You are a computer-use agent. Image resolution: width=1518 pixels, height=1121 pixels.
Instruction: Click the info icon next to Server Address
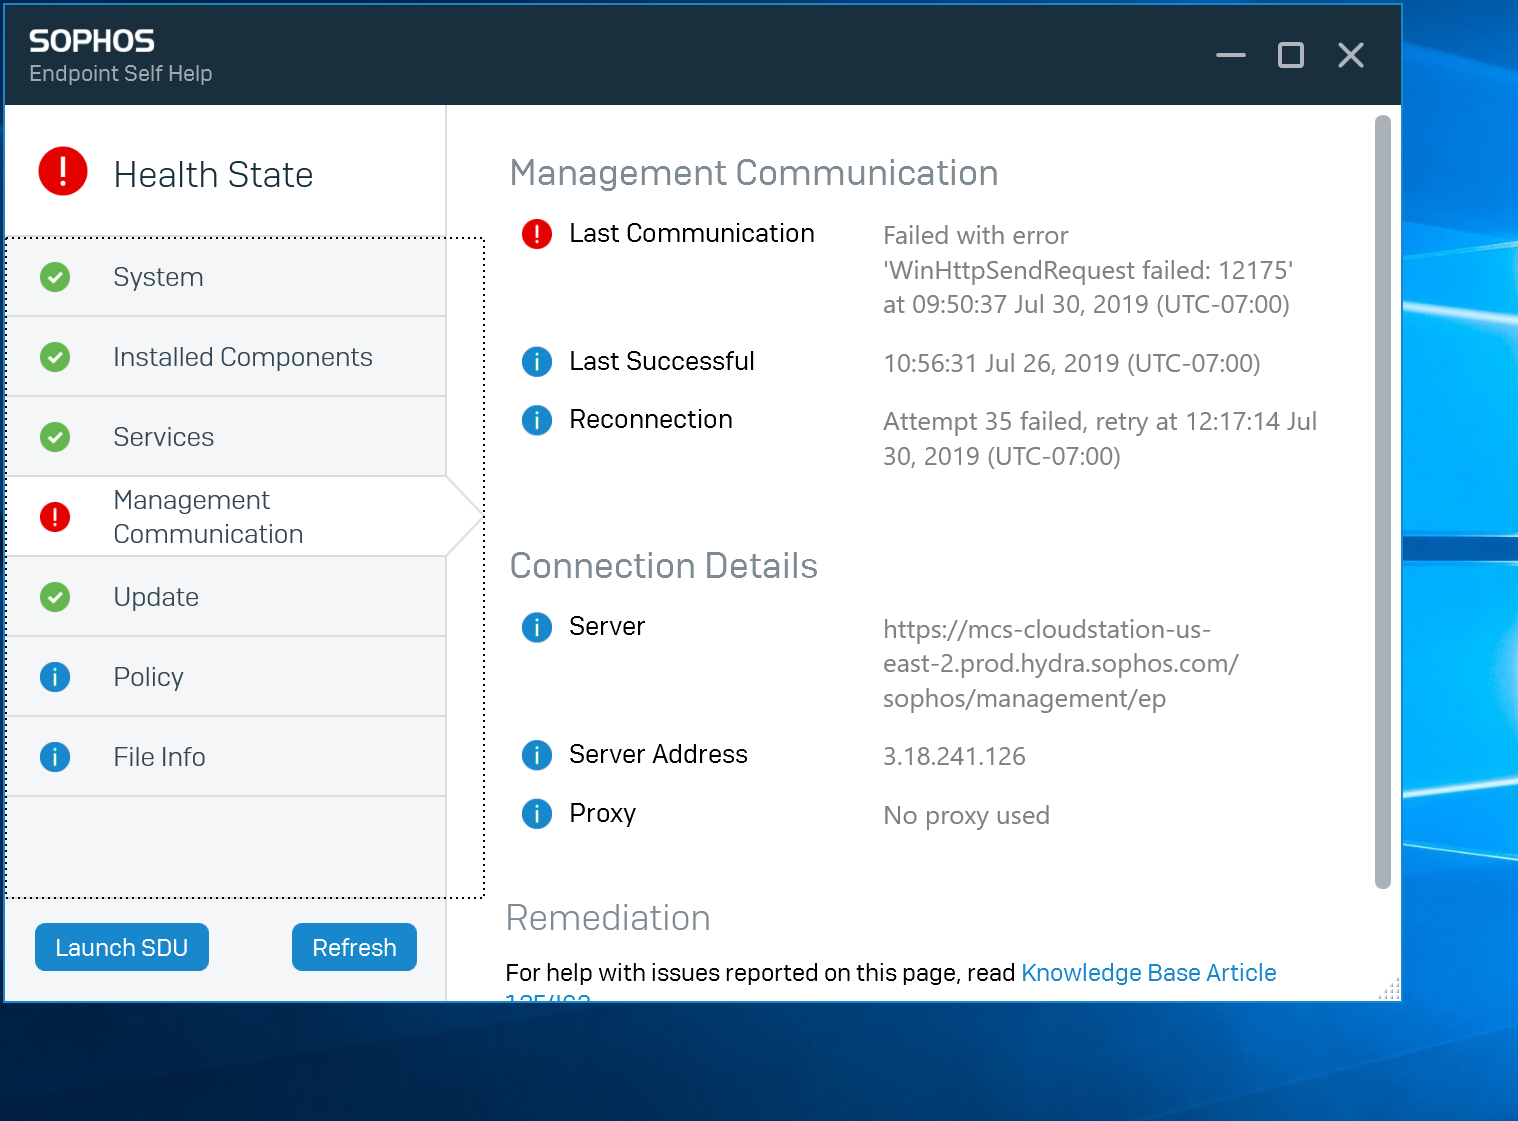[x=537, y=755]
